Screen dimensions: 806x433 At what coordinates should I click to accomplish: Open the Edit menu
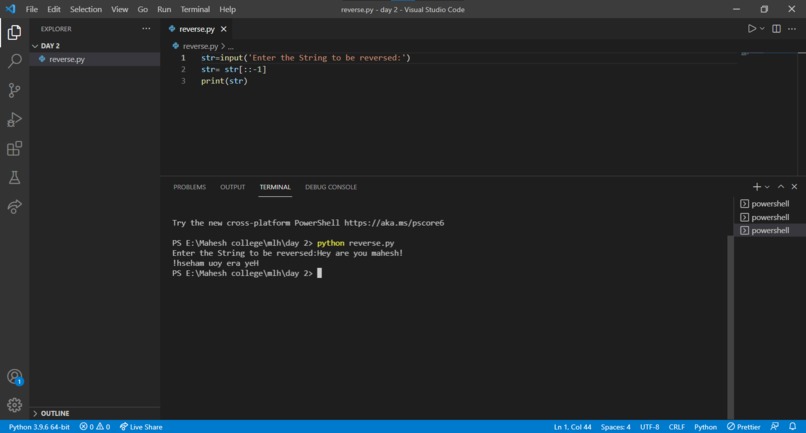point(53,9)
